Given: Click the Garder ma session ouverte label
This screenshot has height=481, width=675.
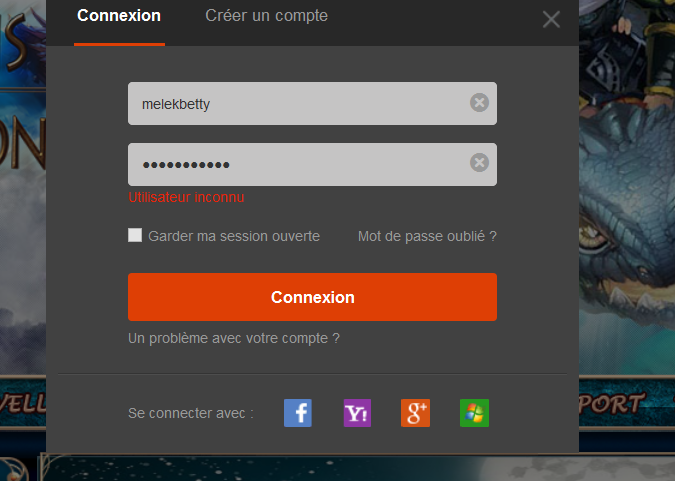Looking at the screenshot, I should coord(234,236).
